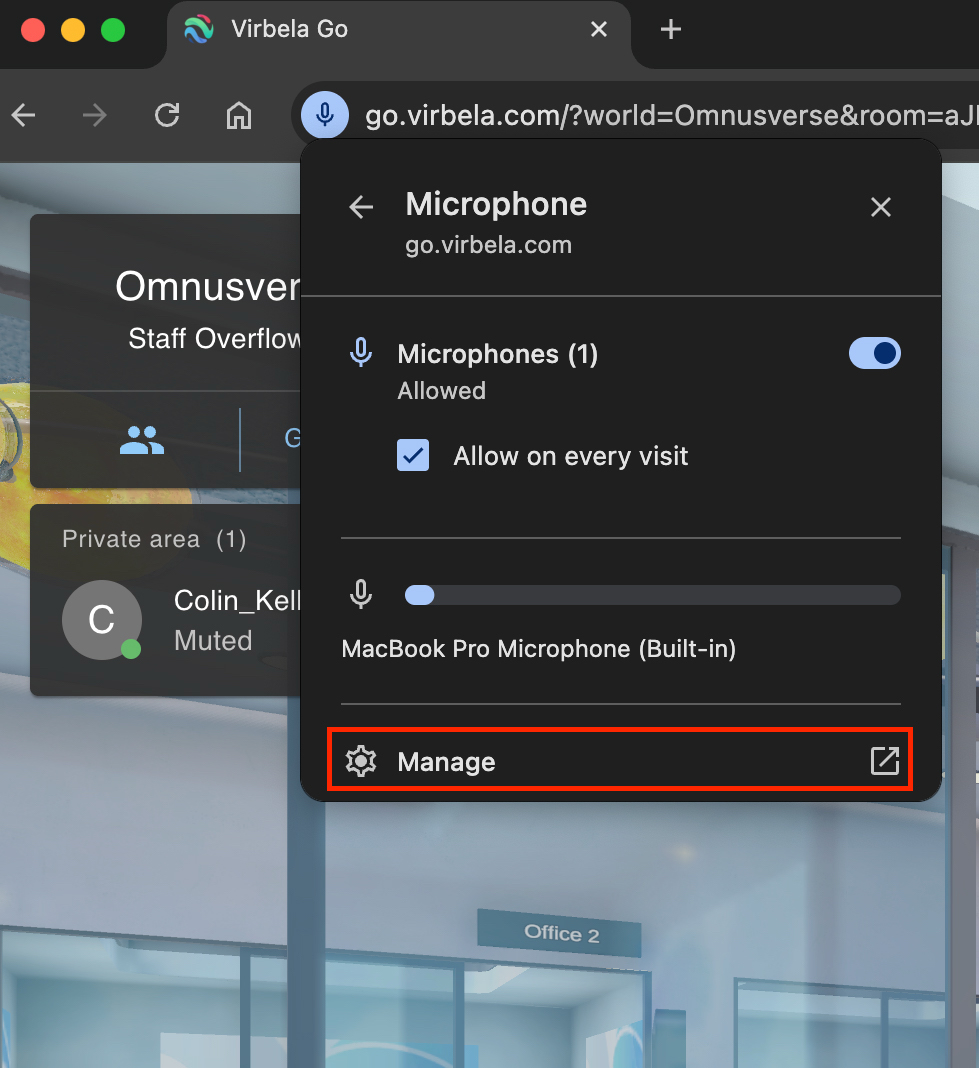979x1068 pixels.
Task: Uncheck Allow on every visit checkbox
Action: pos(413,456)
